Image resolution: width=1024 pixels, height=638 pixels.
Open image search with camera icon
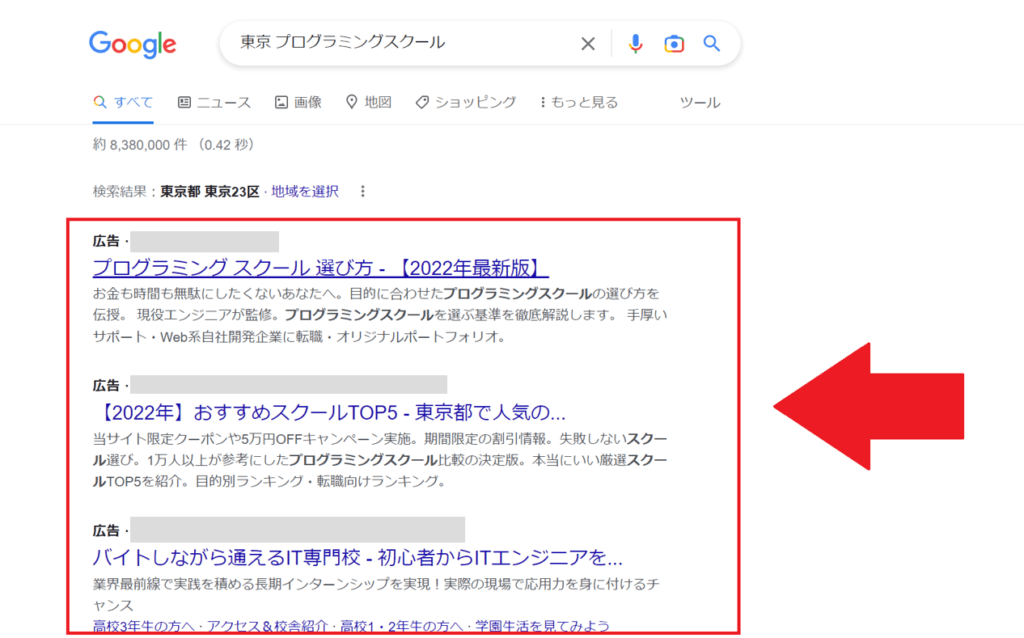click(674, 44)
